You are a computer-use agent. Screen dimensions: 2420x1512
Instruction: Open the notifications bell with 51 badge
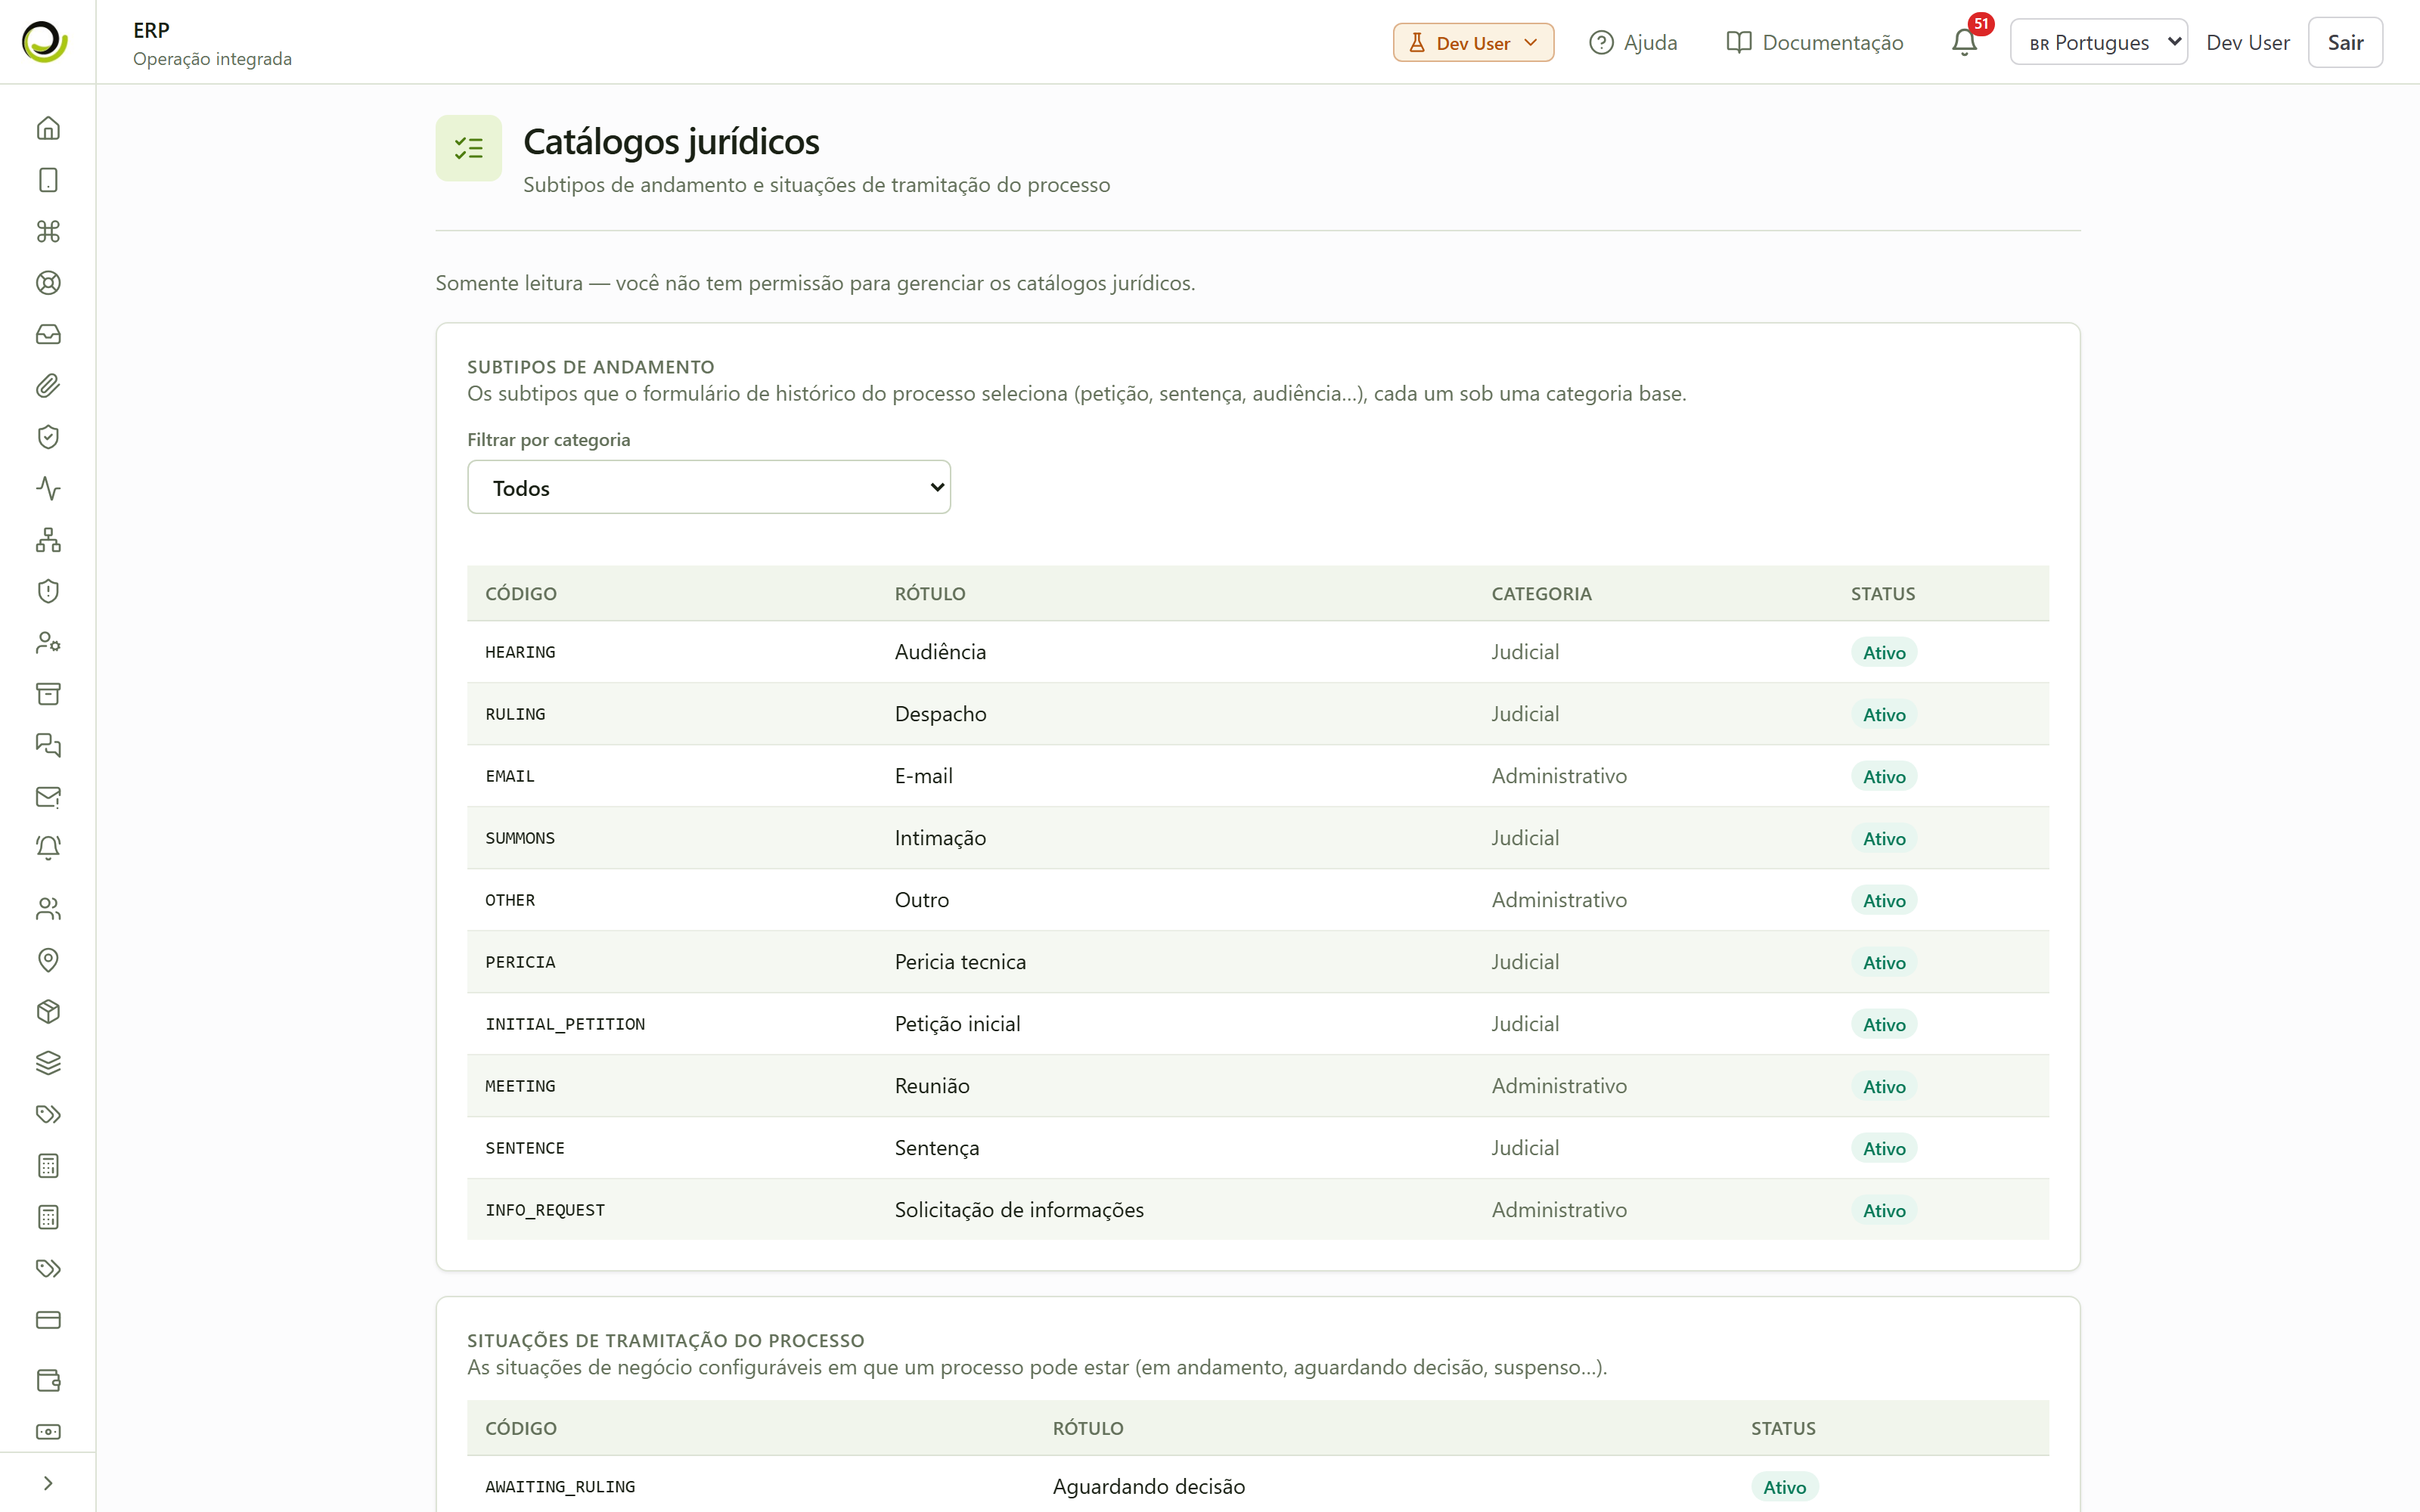[1964, 42]
